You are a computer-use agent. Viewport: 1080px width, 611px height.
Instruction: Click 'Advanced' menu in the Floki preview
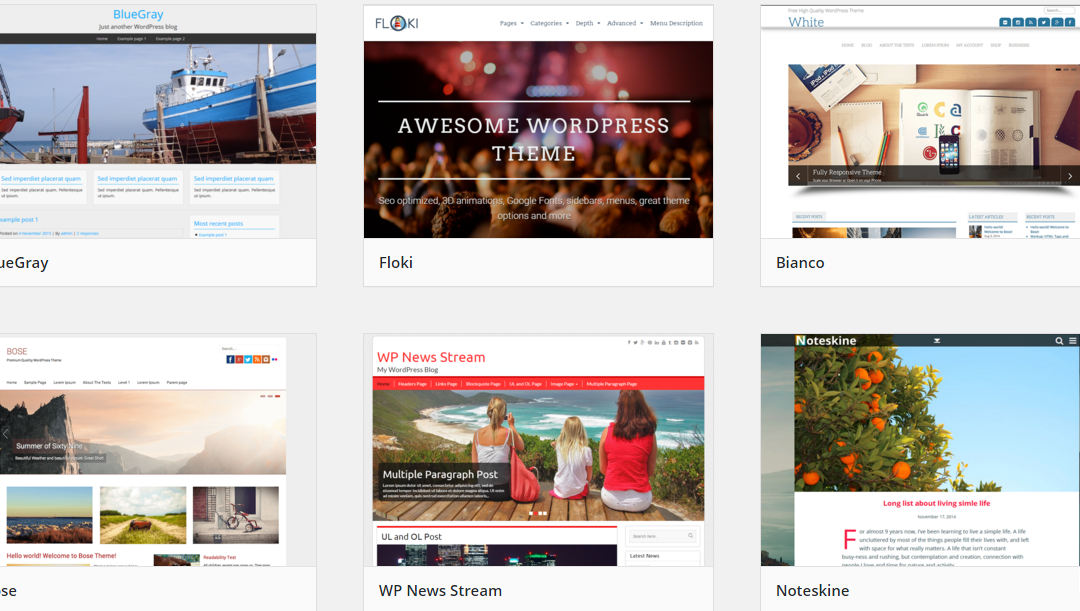tap(625, 23)
